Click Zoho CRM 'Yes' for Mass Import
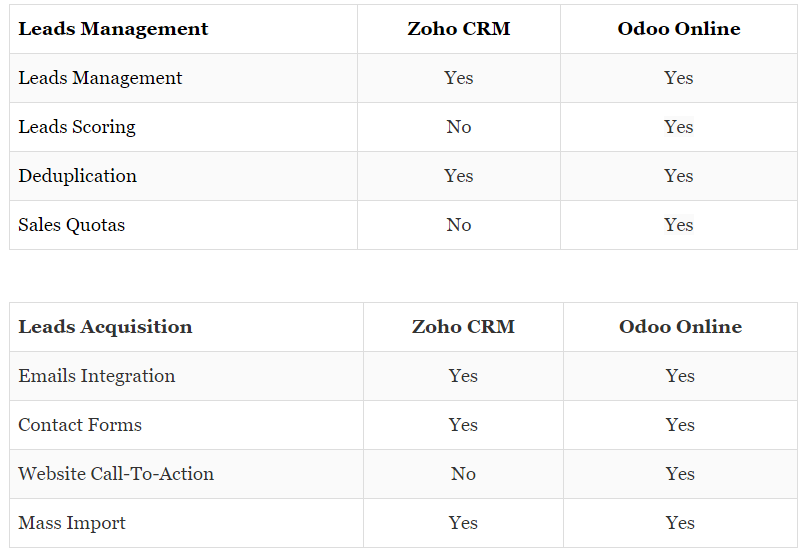 [463, 523]
